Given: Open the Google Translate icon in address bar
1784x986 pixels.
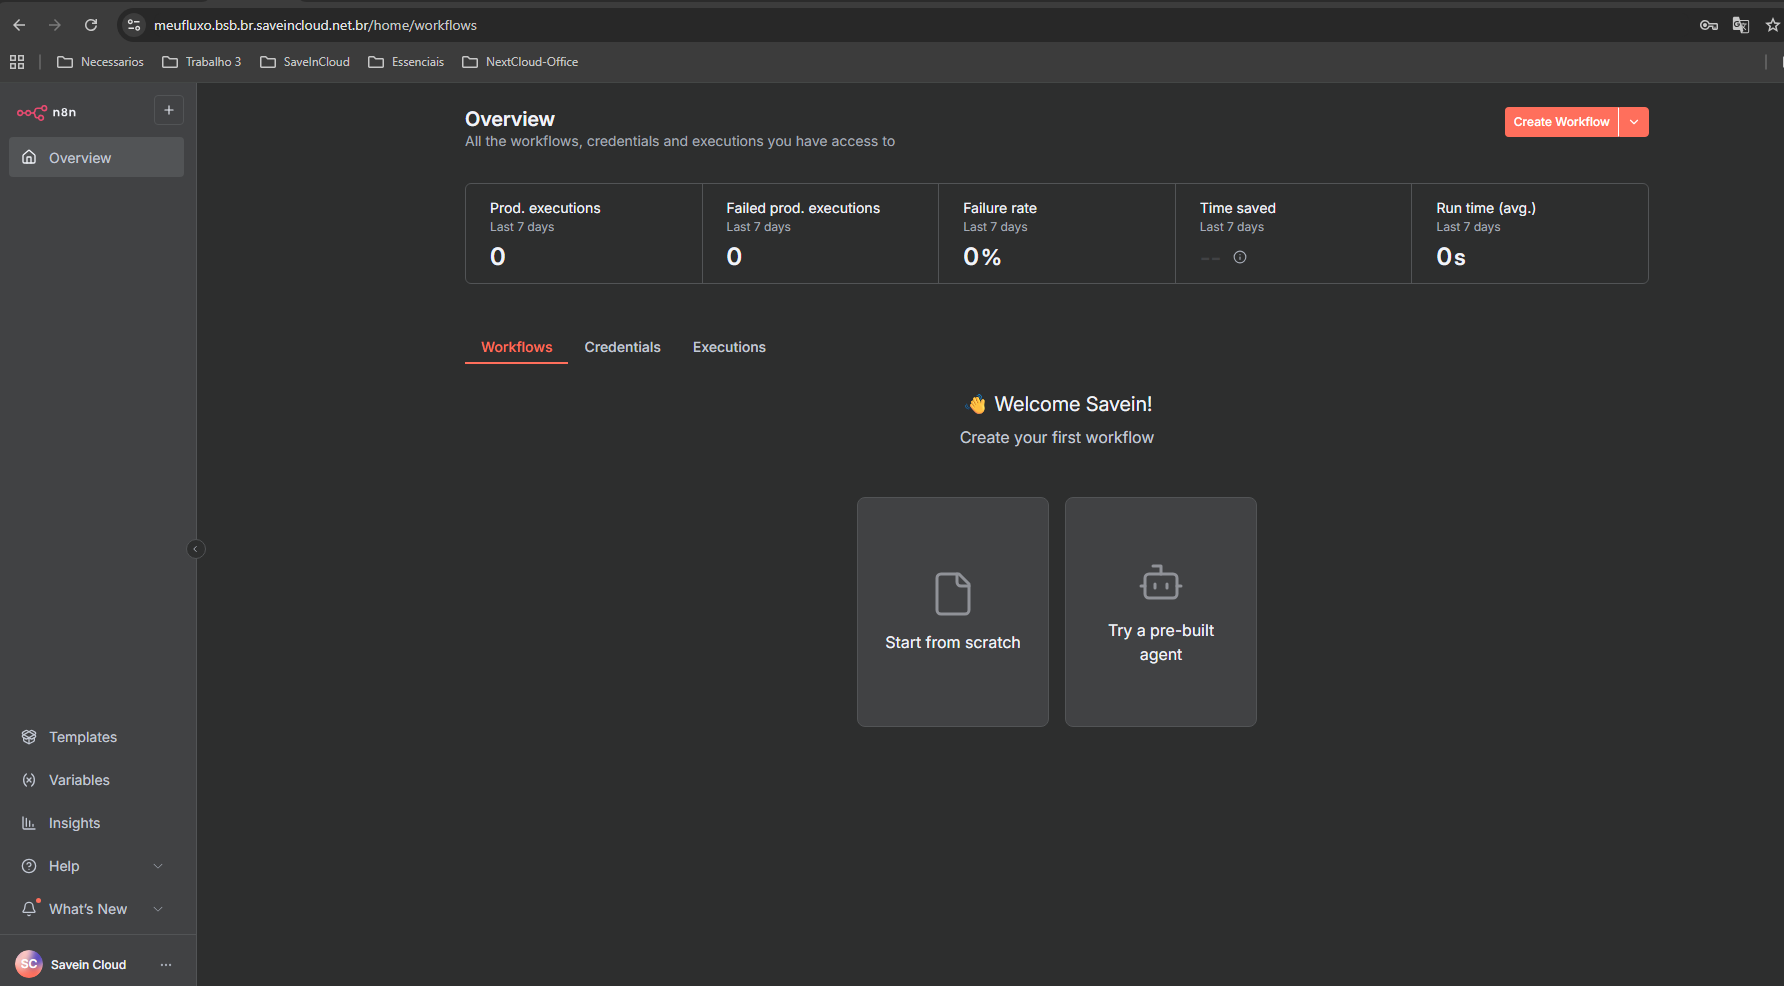Looking at the screenshot, I should 1741,25.
